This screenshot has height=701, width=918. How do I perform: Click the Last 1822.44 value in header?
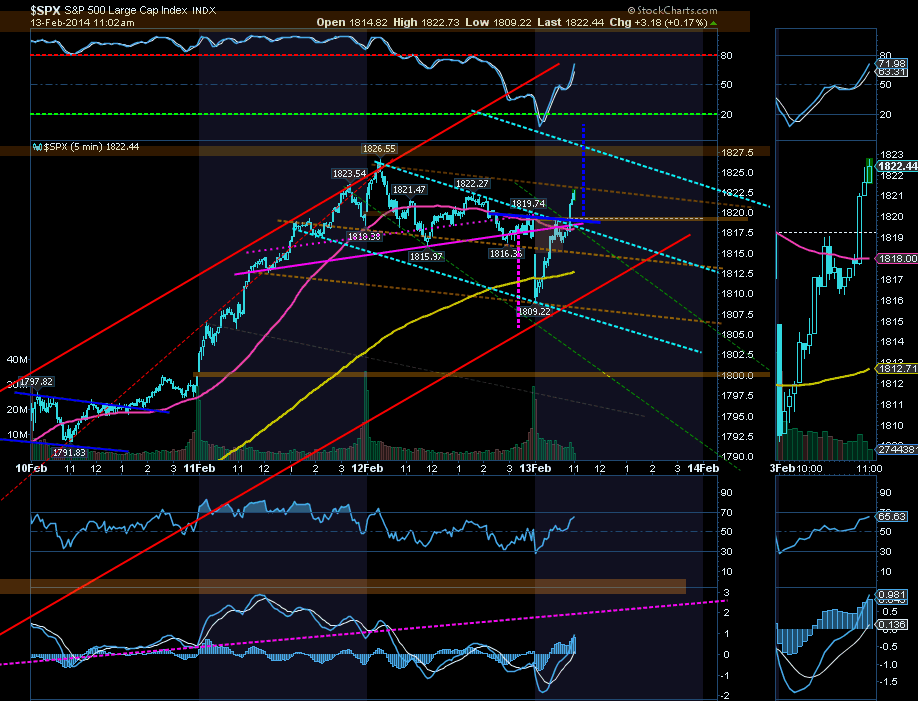[x=570, y=22]
